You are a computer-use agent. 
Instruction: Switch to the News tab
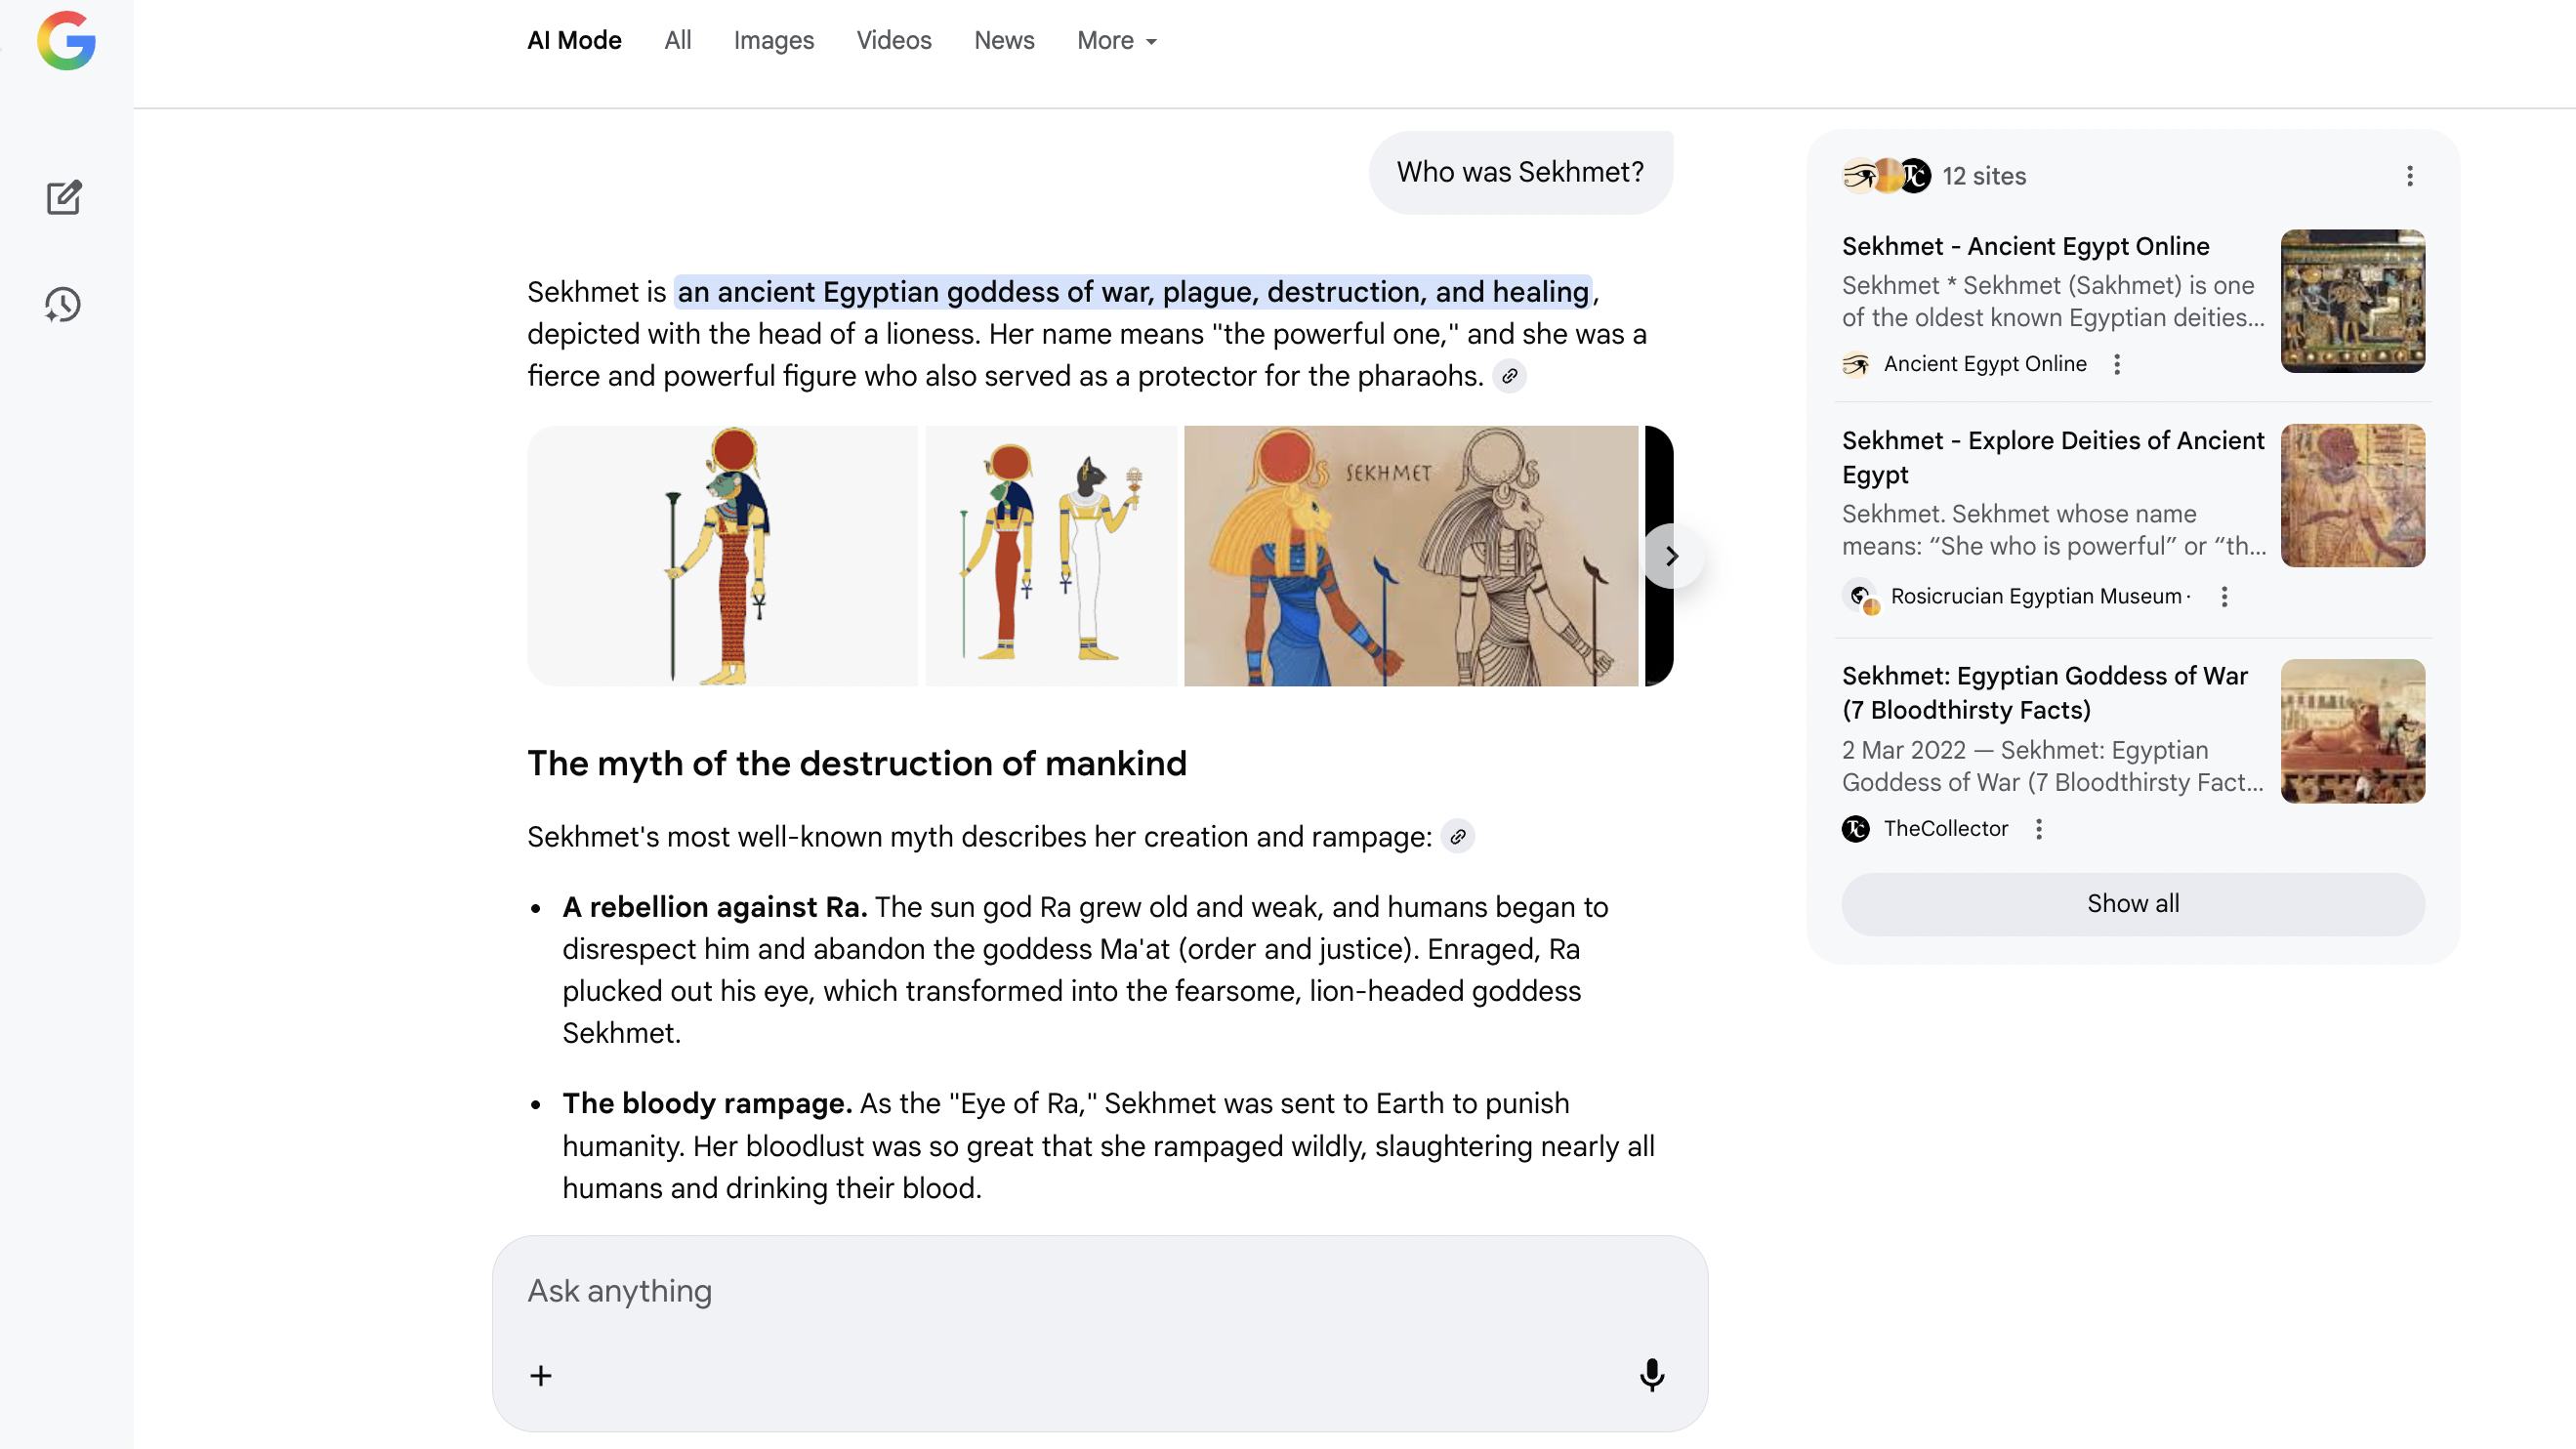tap(1003, 41)
